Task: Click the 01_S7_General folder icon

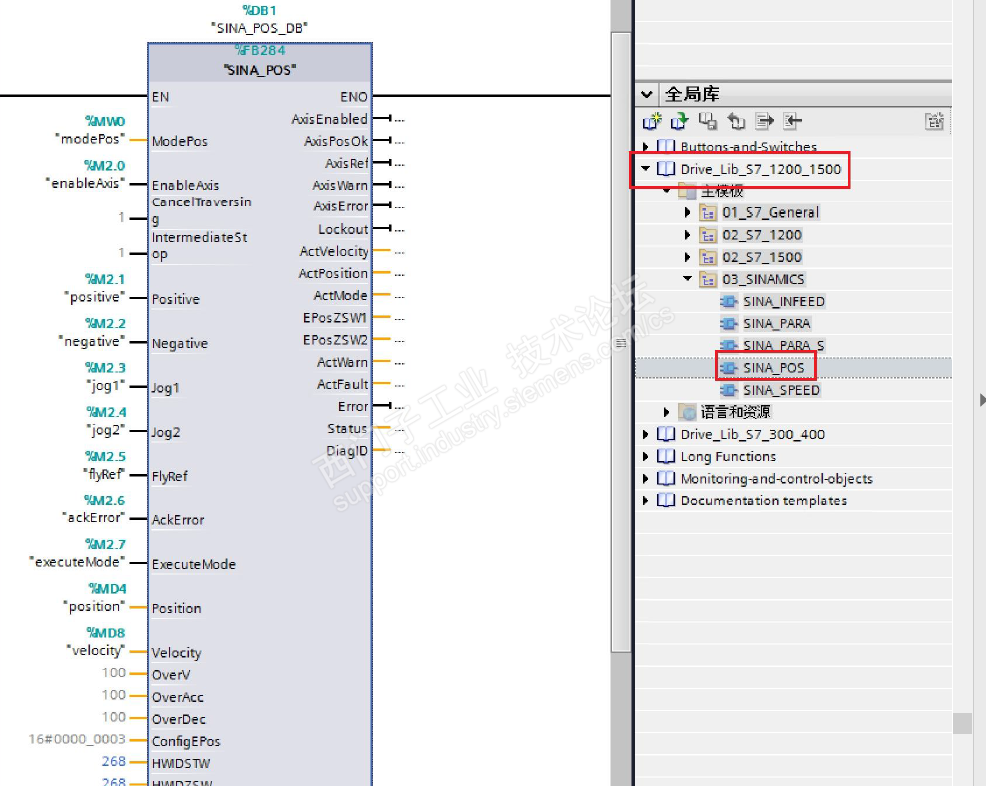Action: pyautogui.click(x=708, y=213)
